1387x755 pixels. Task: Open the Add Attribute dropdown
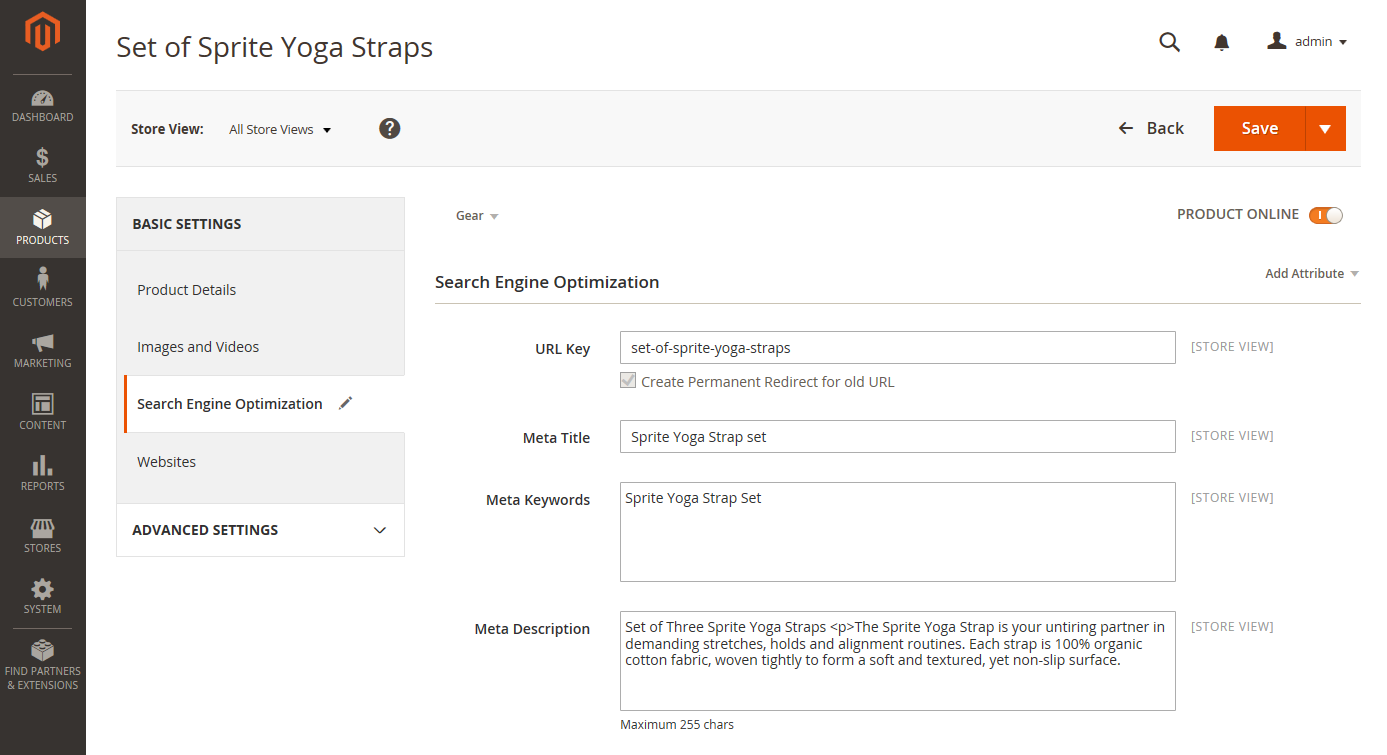point(1311,274)
